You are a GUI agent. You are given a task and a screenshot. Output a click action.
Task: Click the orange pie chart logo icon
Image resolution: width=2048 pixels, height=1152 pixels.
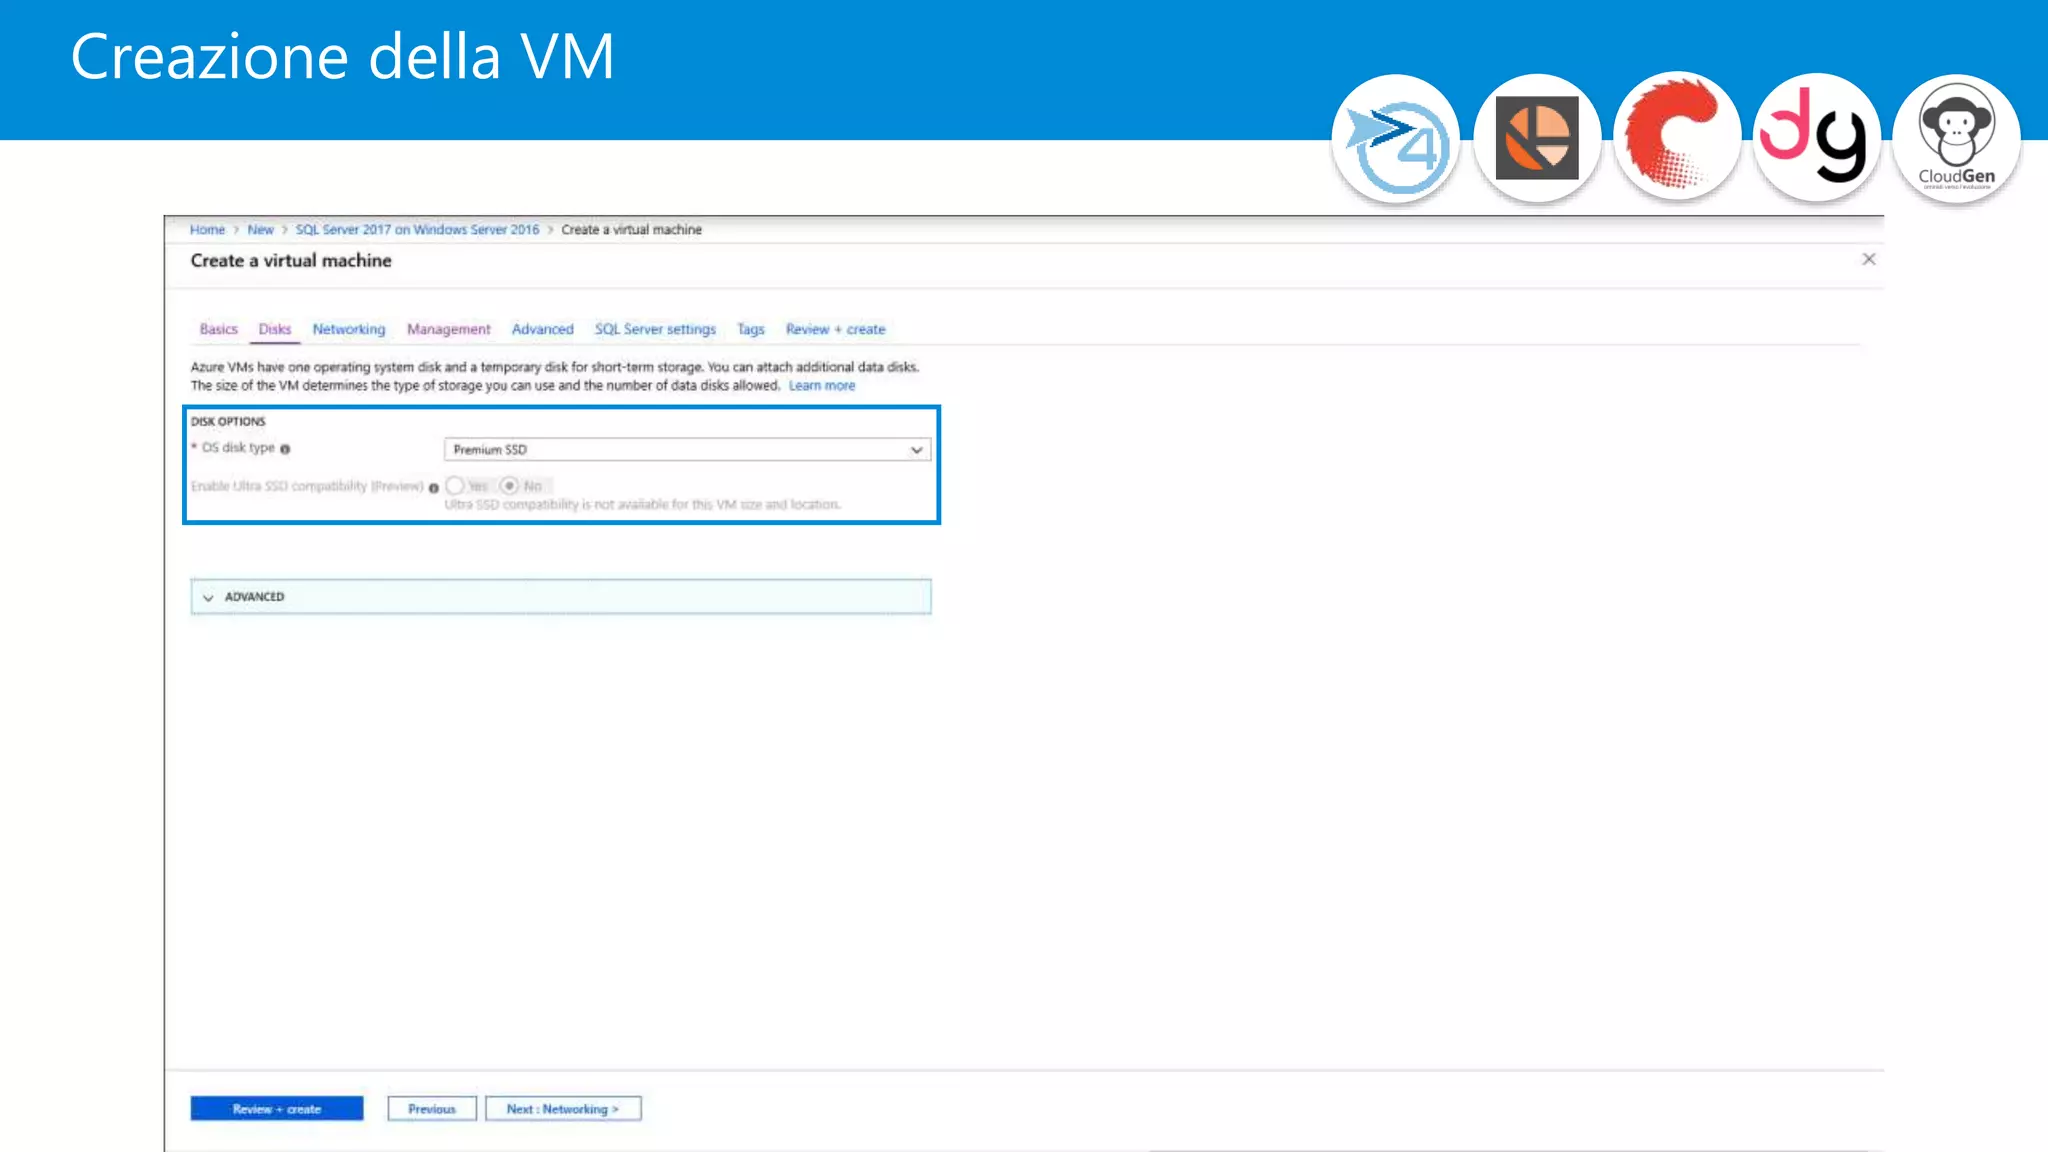click(1537, 140)
